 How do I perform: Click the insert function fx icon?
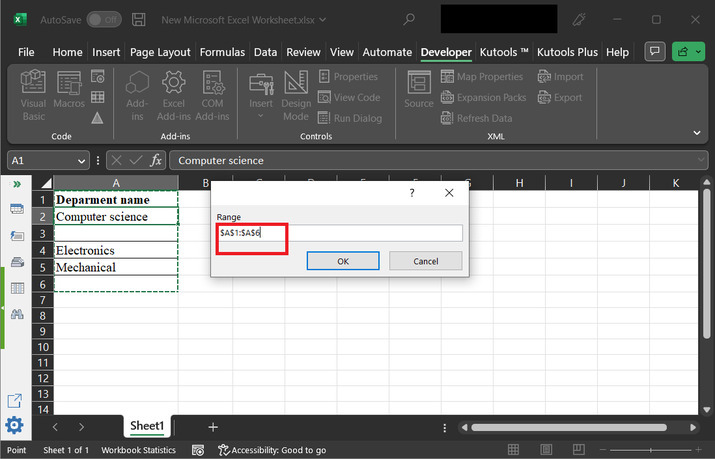pyautogui.click(x=156, y=160)
